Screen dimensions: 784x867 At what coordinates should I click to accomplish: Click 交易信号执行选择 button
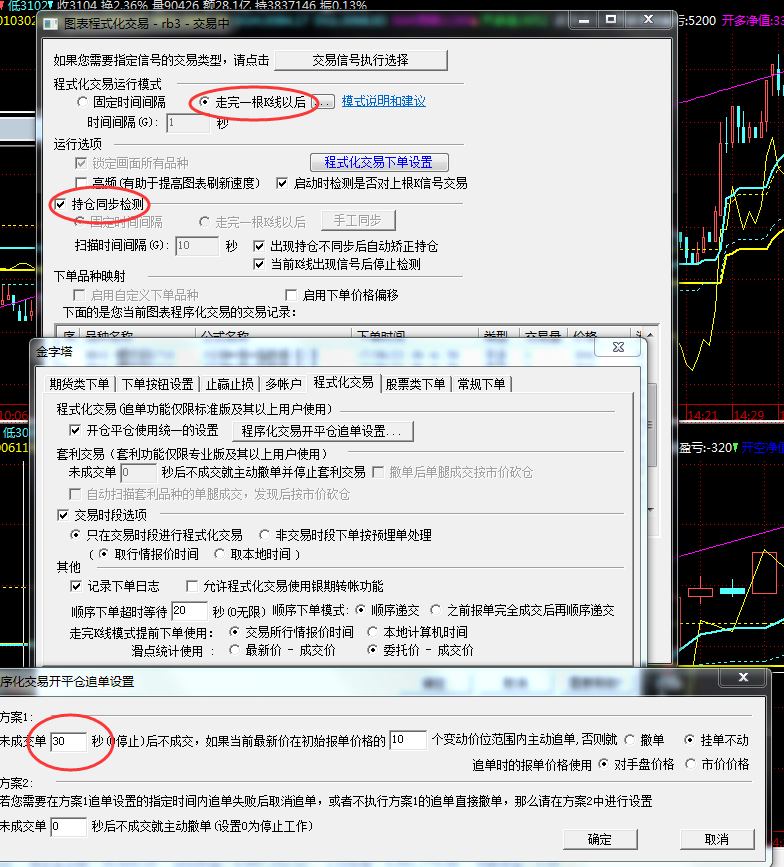(x=360, y=60)
